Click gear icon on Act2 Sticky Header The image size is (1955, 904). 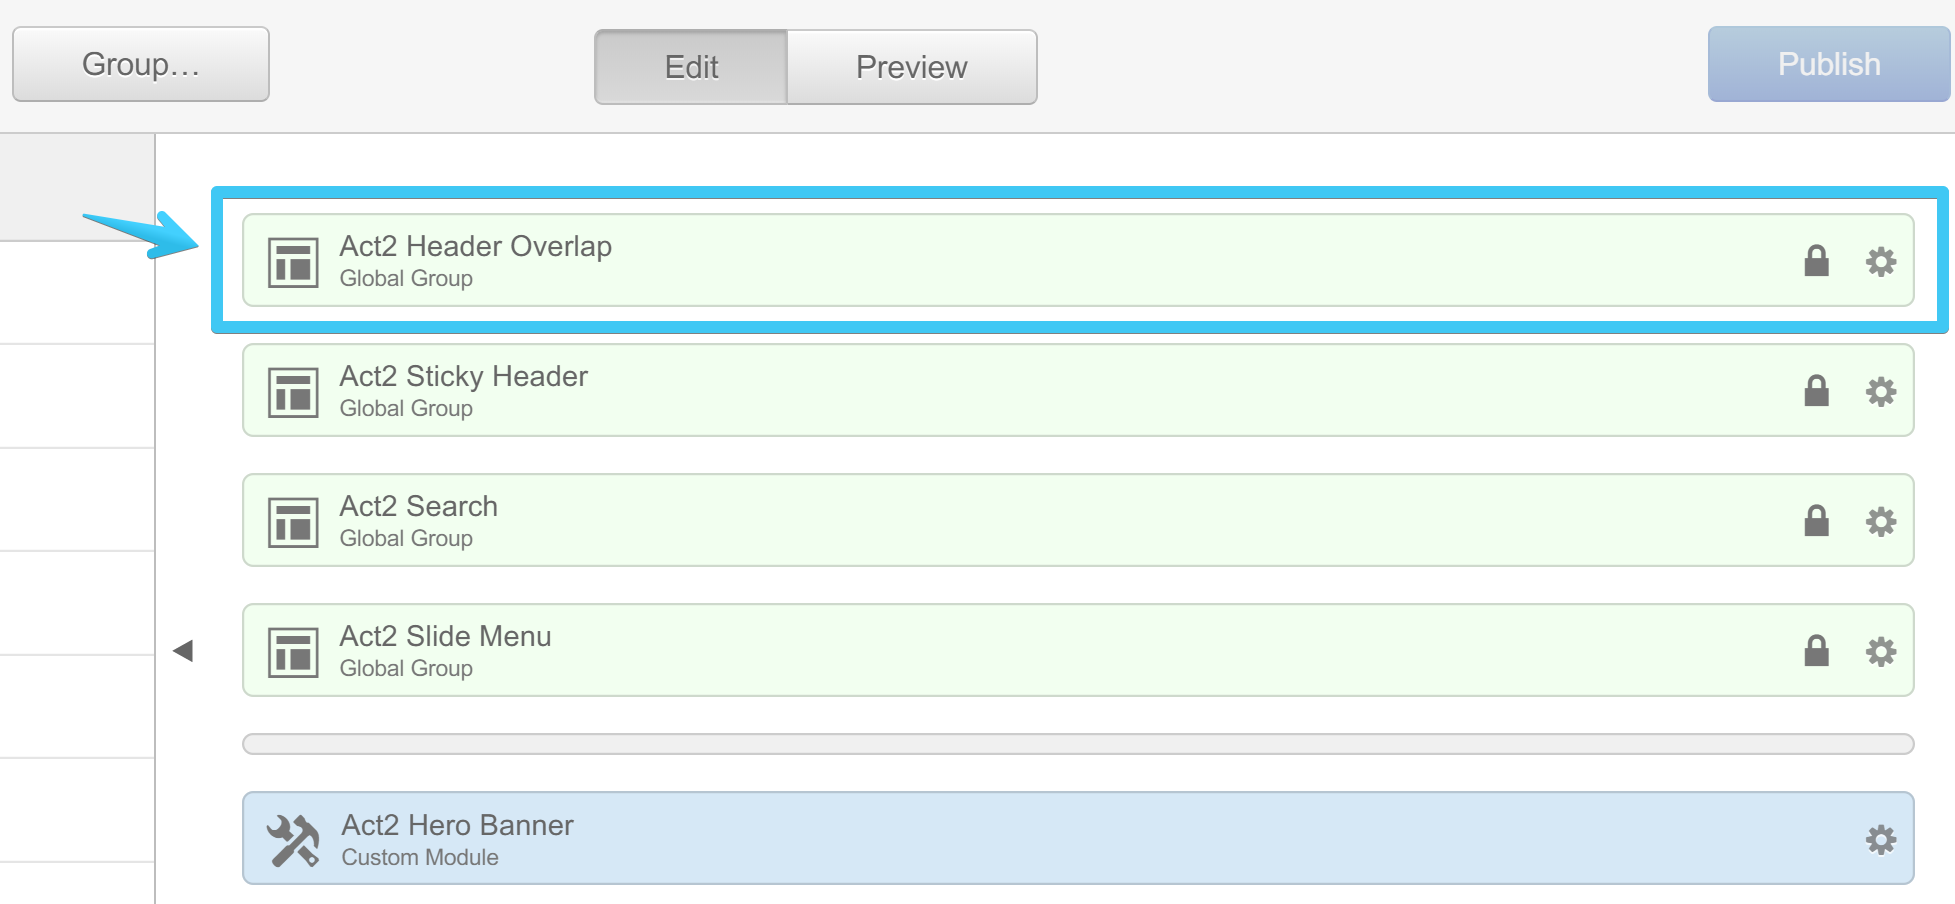click(1880, 392)
